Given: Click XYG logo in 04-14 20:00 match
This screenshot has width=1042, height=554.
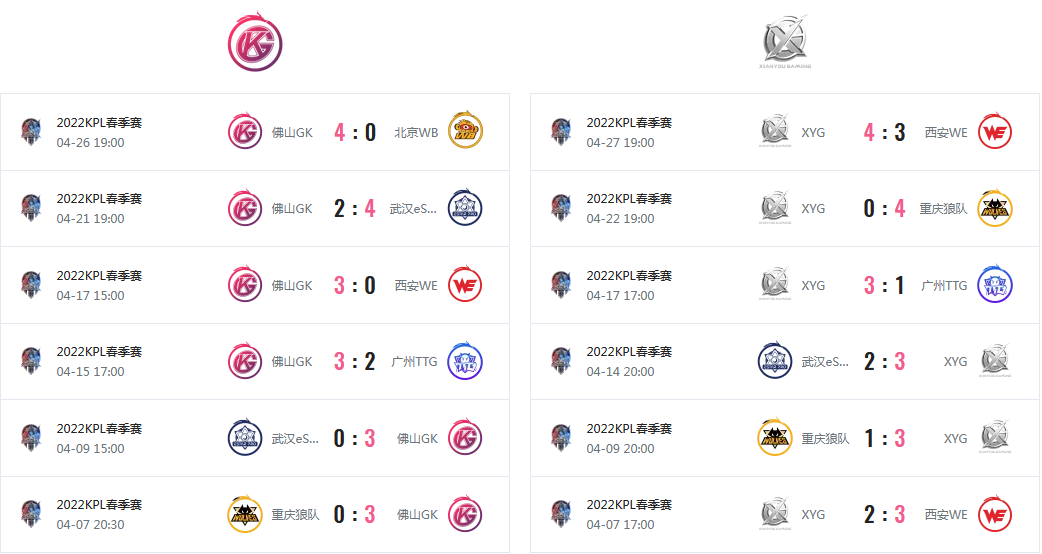Looking at the screenshot, I should coord(995,361).
